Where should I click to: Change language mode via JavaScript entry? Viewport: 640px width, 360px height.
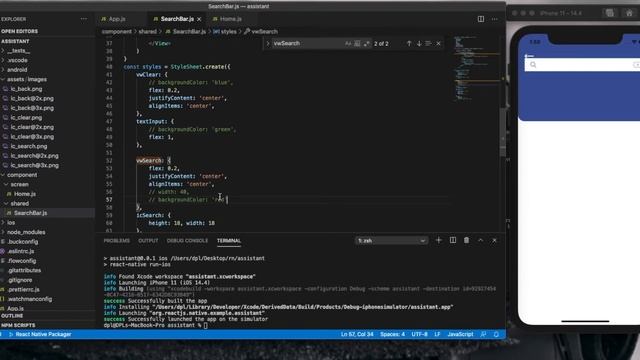click(460, 334)
